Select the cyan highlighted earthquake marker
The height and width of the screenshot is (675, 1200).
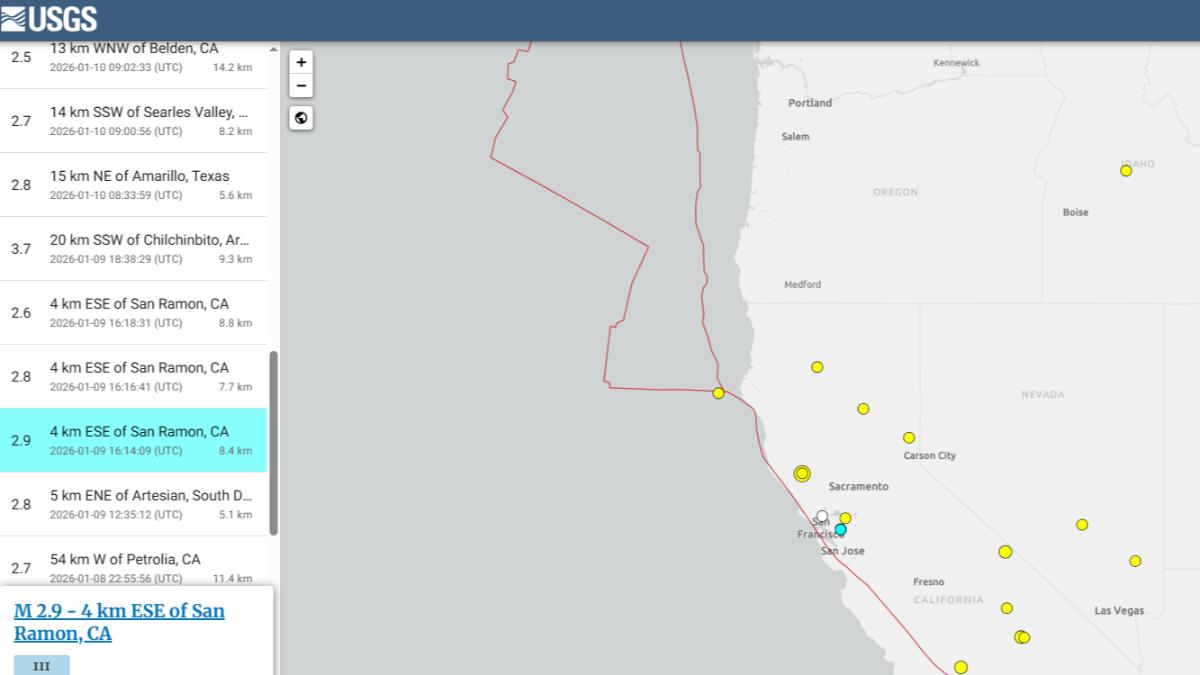tap(841, 530)
